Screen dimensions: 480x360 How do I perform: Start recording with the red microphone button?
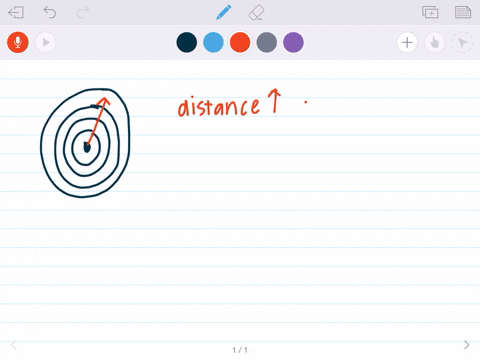tap(18, 42)
